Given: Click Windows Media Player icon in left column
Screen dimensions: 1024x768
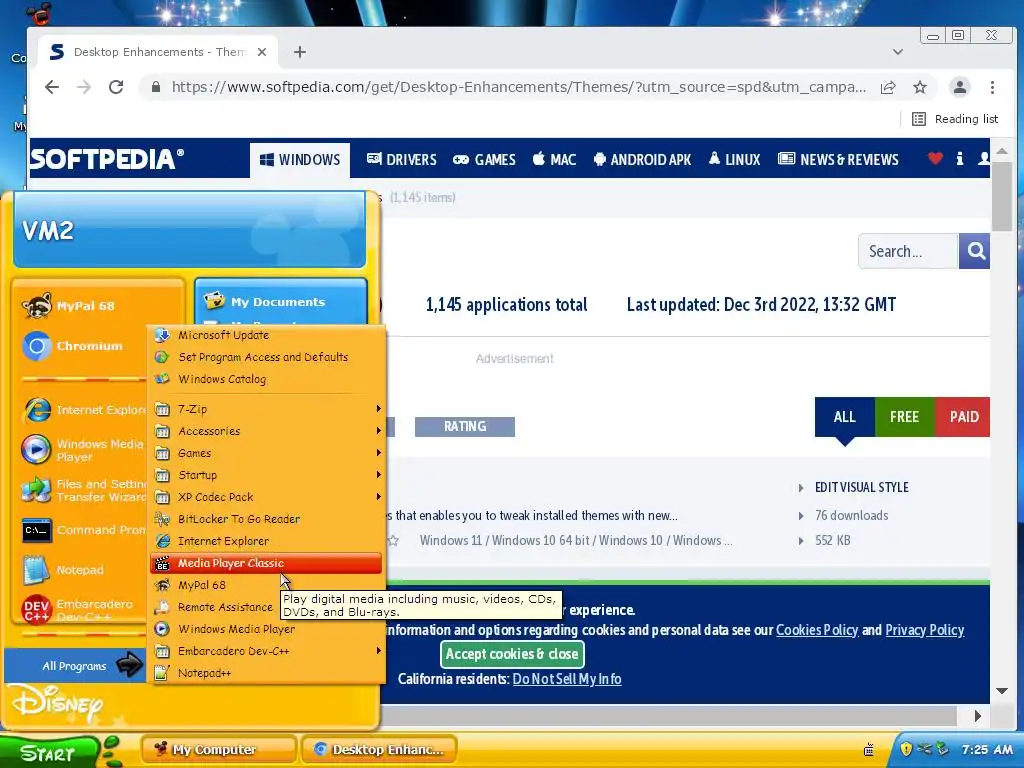Looking at the screenshot, I should (36, 449).
